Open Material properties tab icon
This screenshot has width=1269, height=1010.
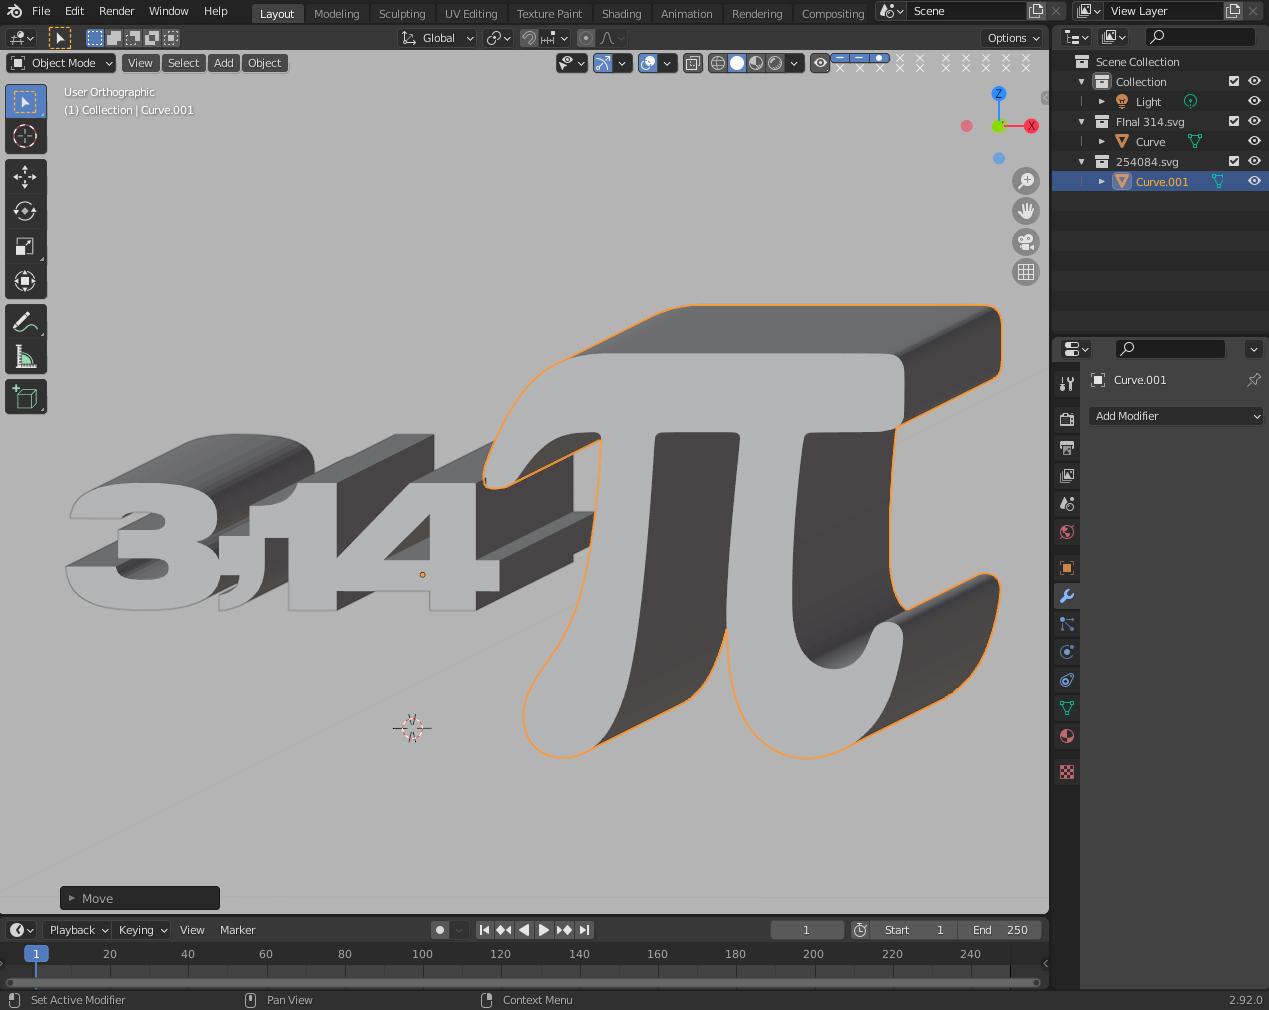[x=1067, y=736]
